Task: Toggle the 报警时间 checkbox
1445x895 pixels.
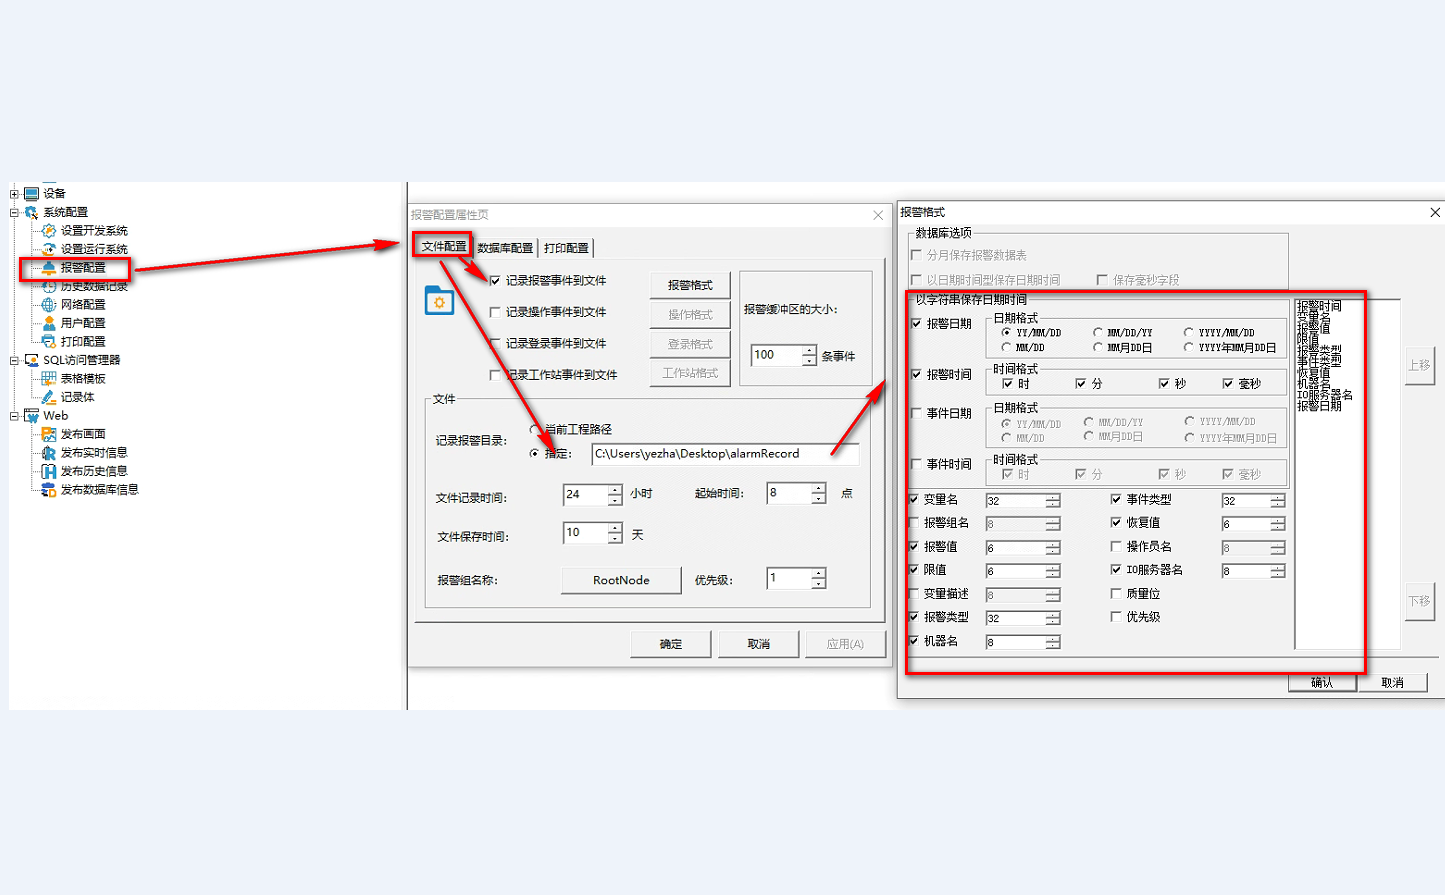Action: 916,375
